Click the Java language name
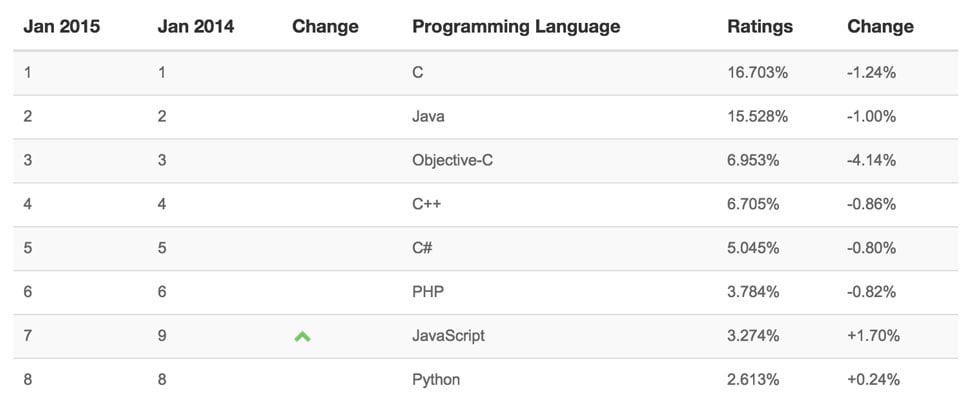Viewport: 980px width, 400px height. [429, 116]
